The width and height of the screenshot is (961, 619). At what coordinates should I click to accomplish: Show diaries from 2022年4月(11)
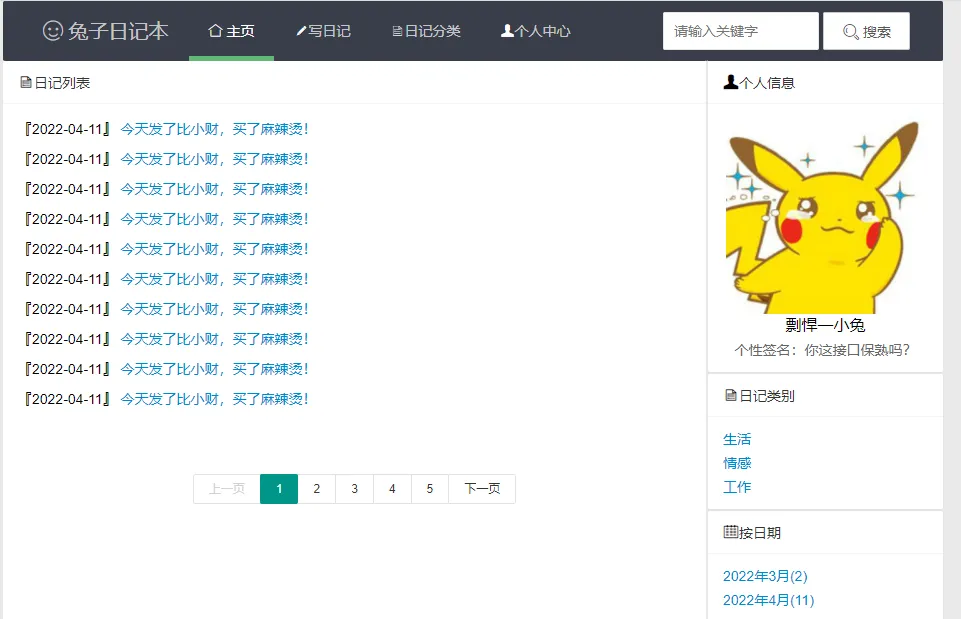(769, 600)
